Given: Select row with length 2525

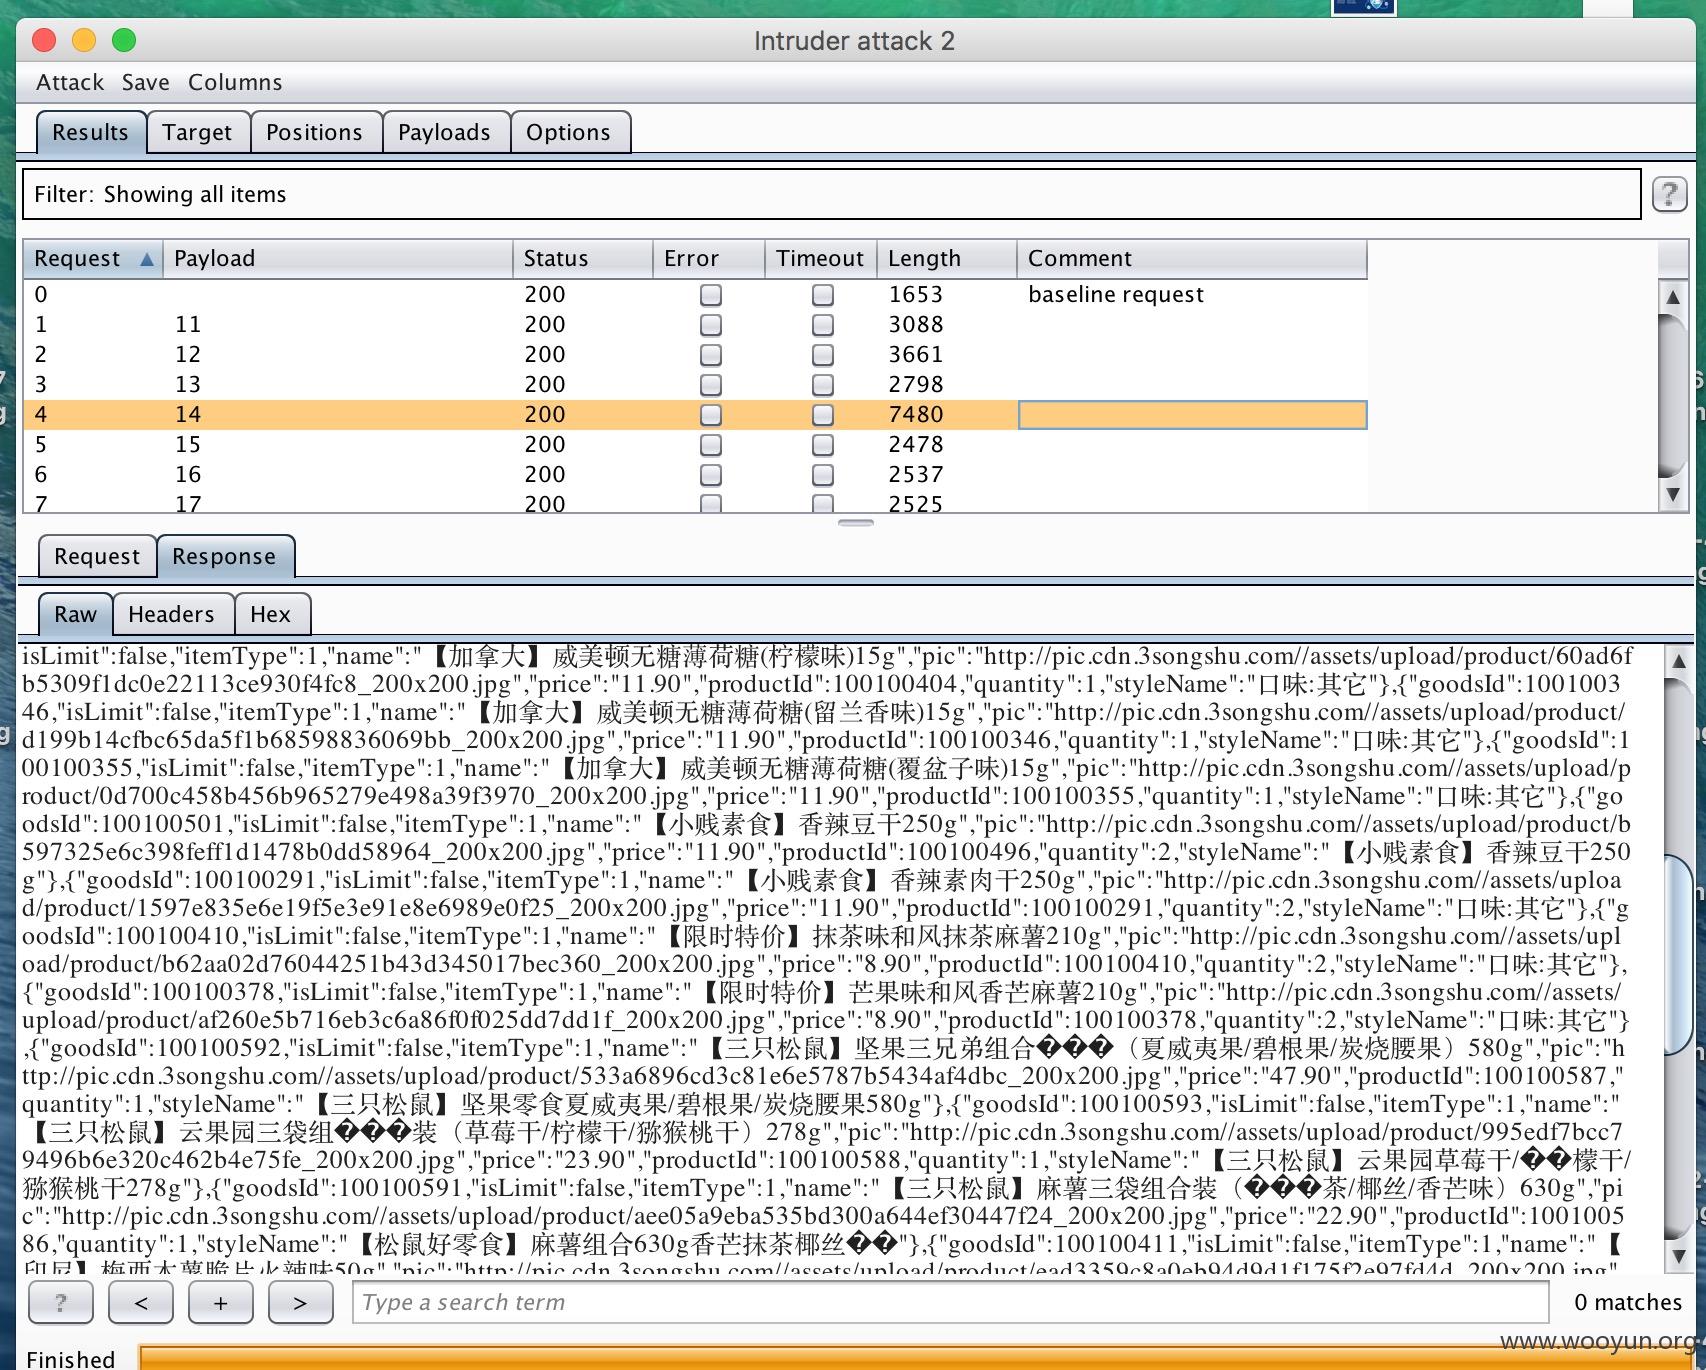Looking at the screenshot, I should click(695, 502).
